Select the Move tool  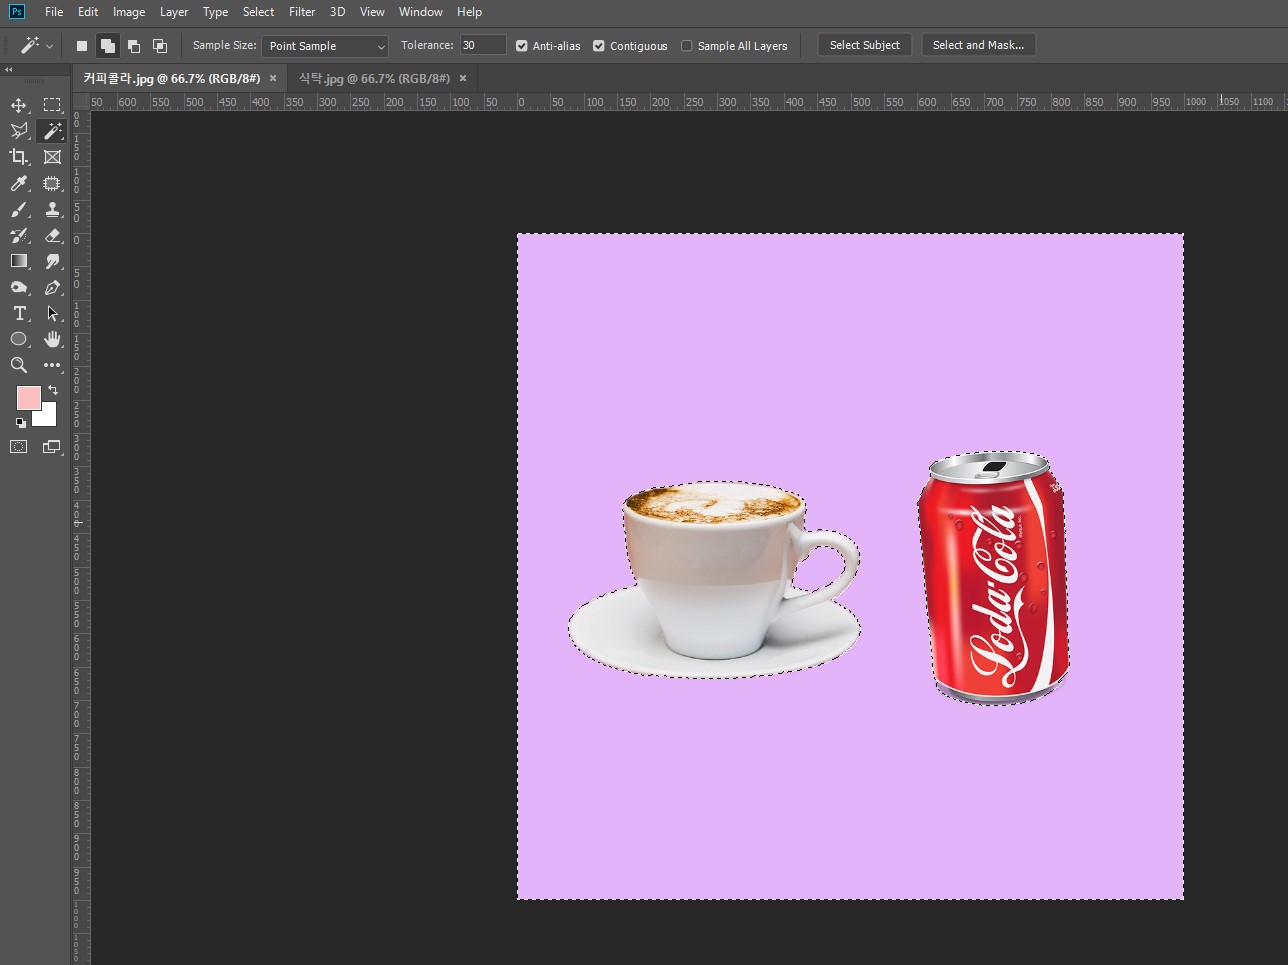coord(19,105)
